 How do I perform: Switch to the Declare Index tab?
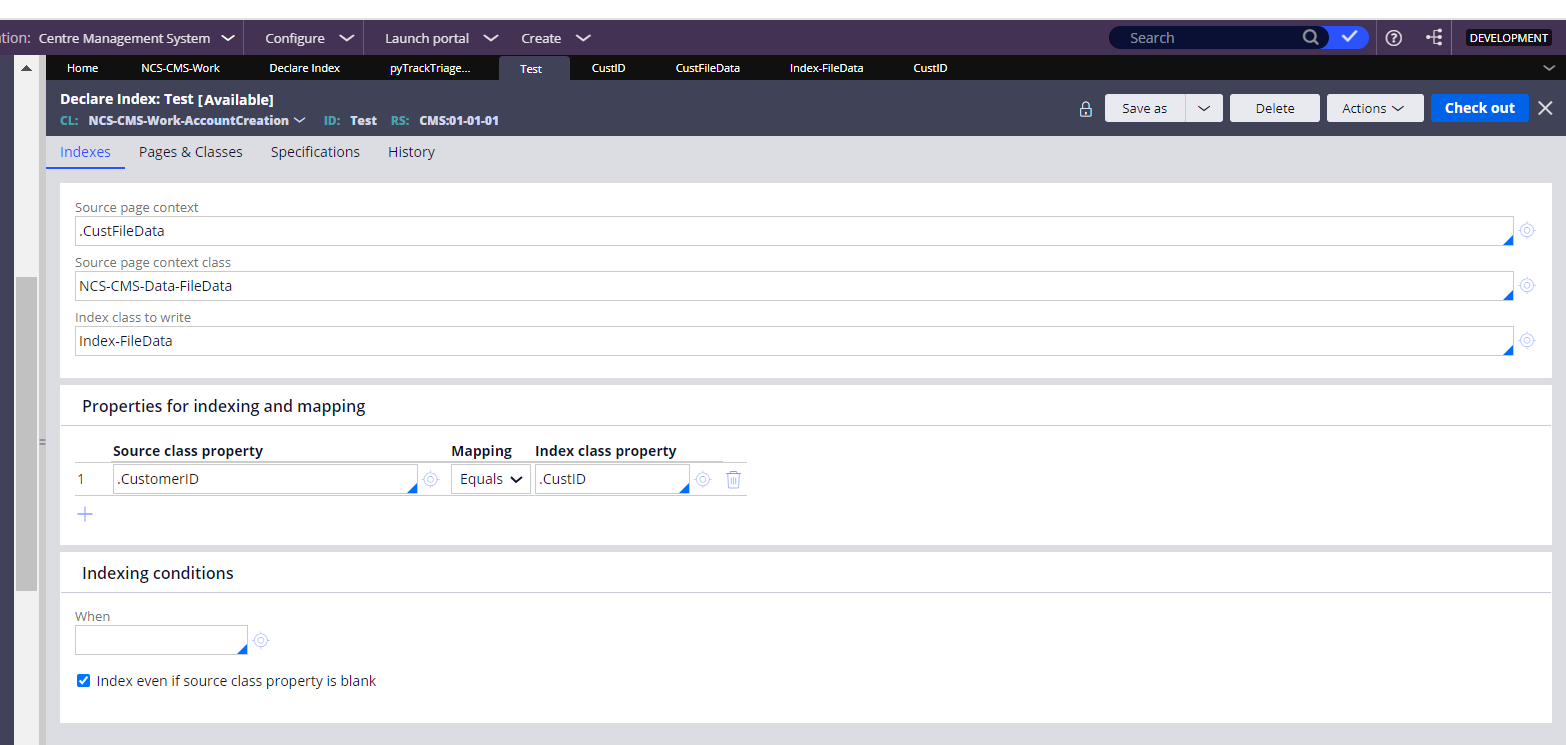tap(305, 68)
